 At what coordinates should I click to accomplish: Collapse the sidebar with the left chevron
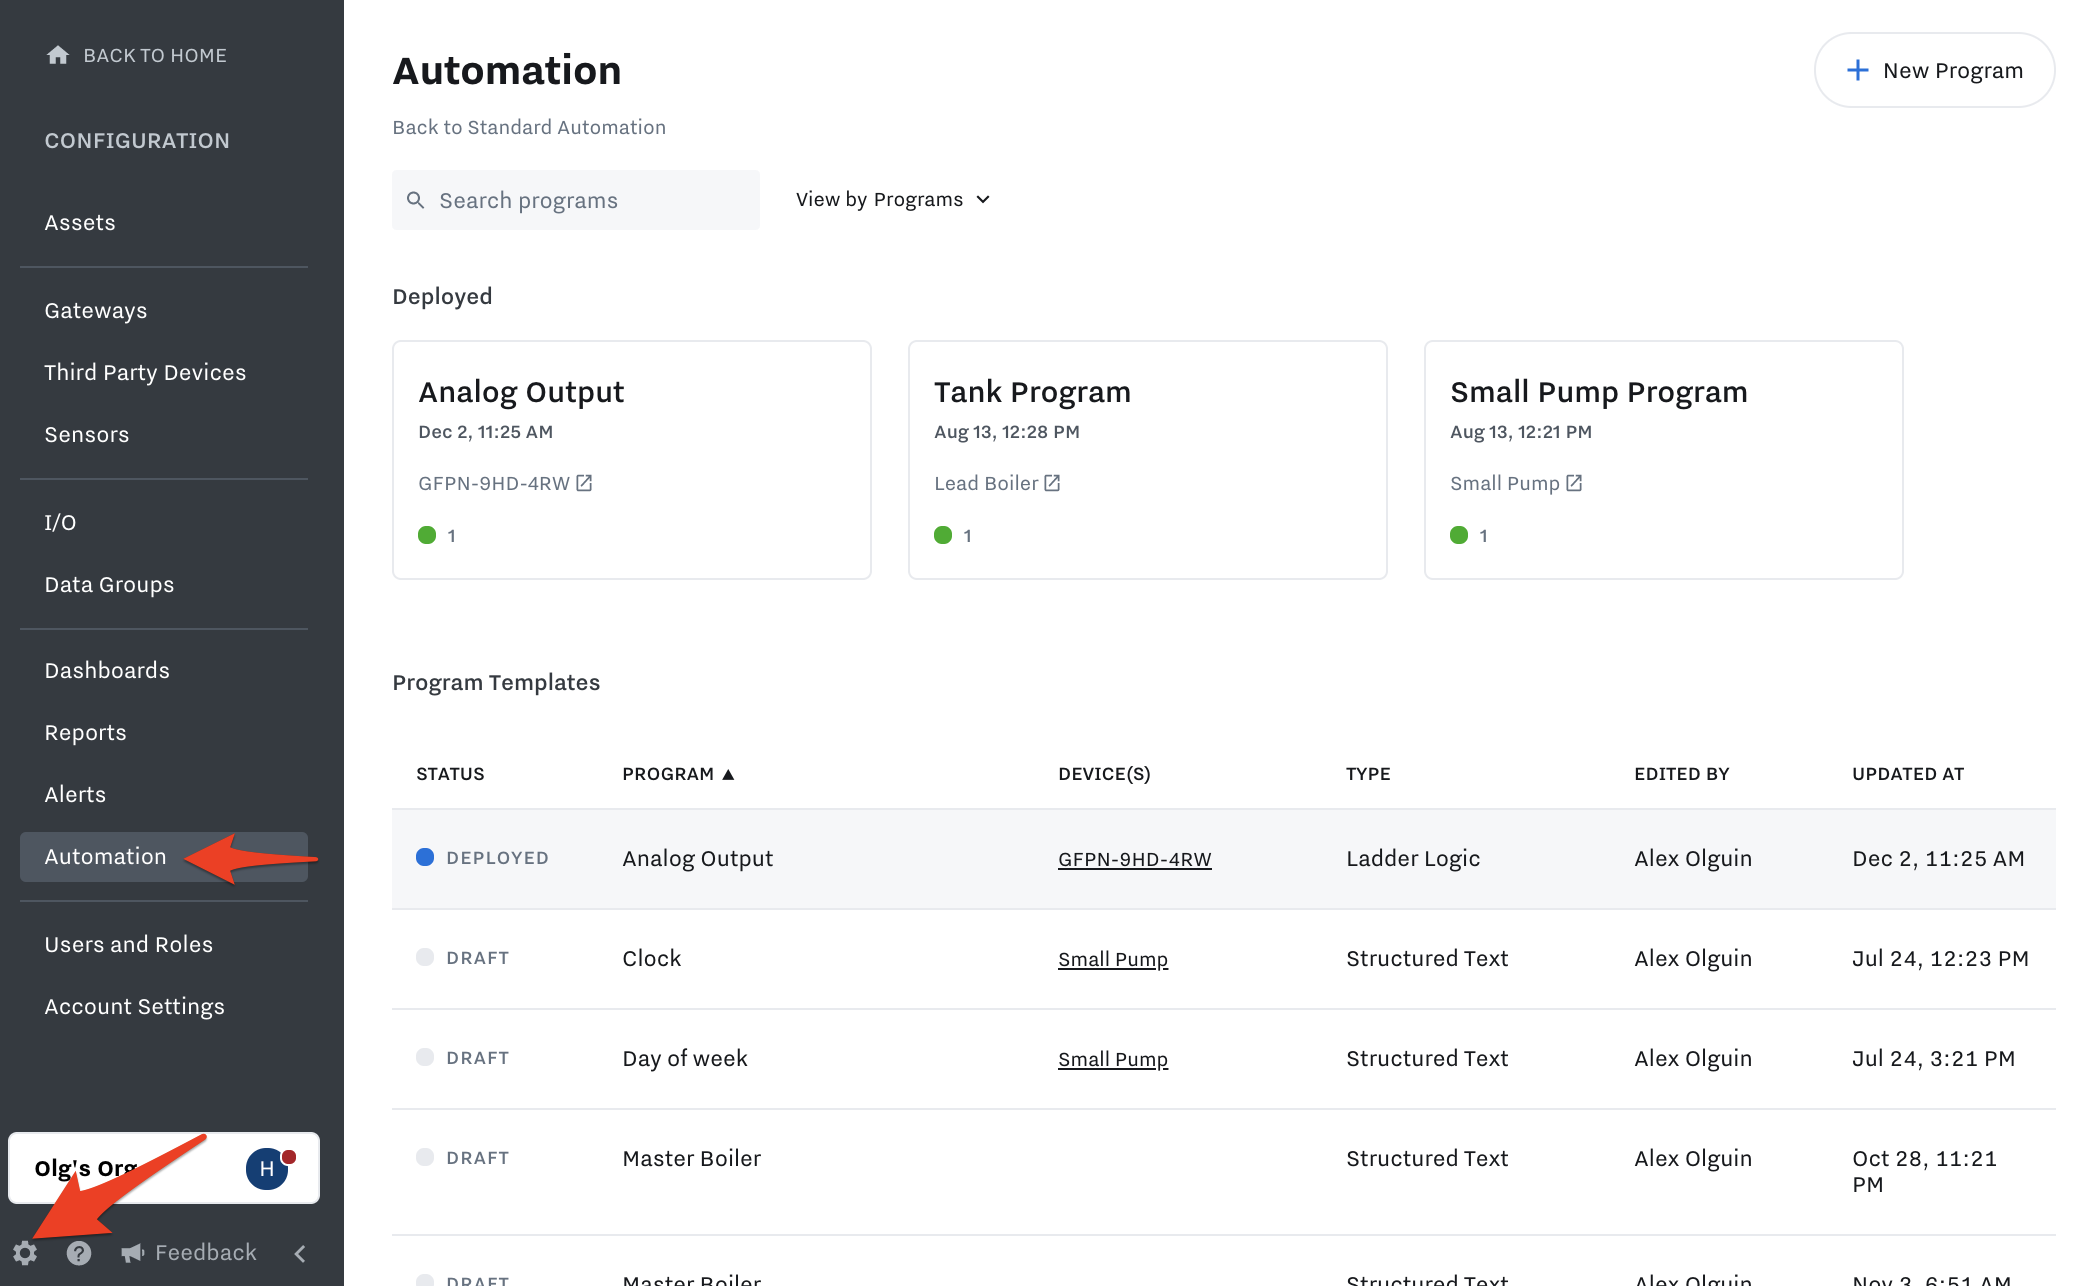point(300,1253)
